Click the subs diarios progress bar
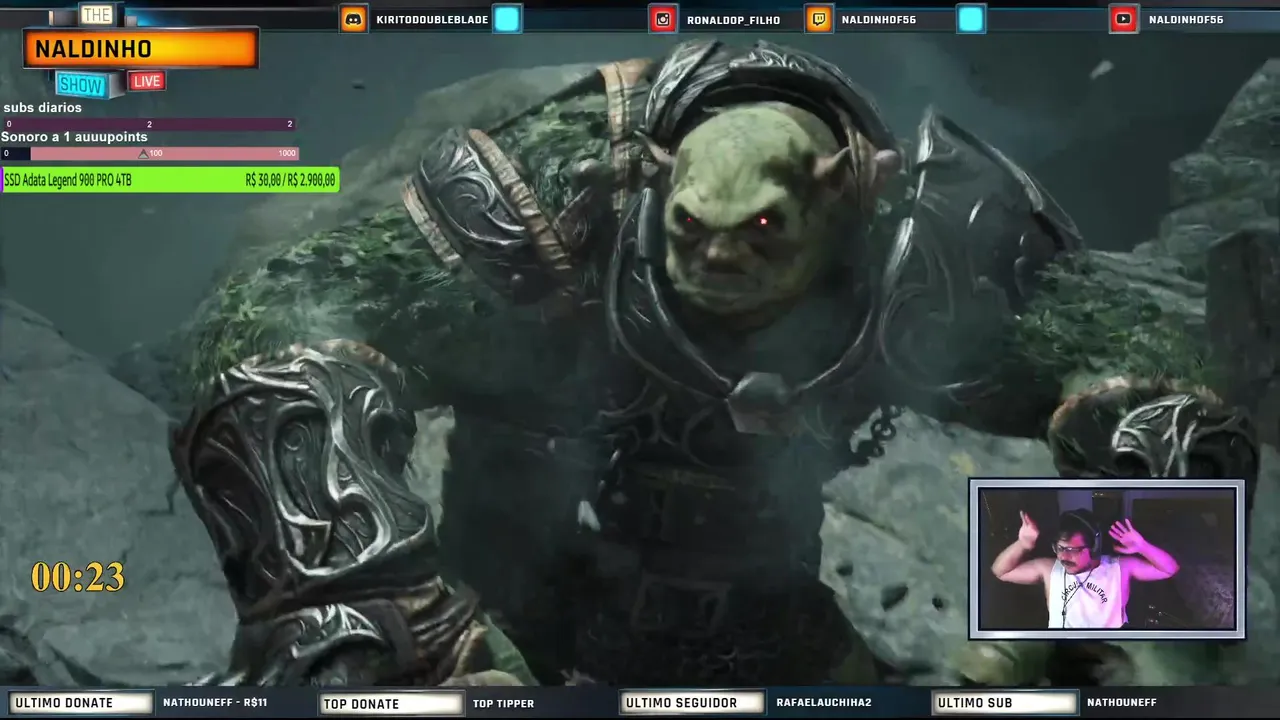 (x=148, y=124)
